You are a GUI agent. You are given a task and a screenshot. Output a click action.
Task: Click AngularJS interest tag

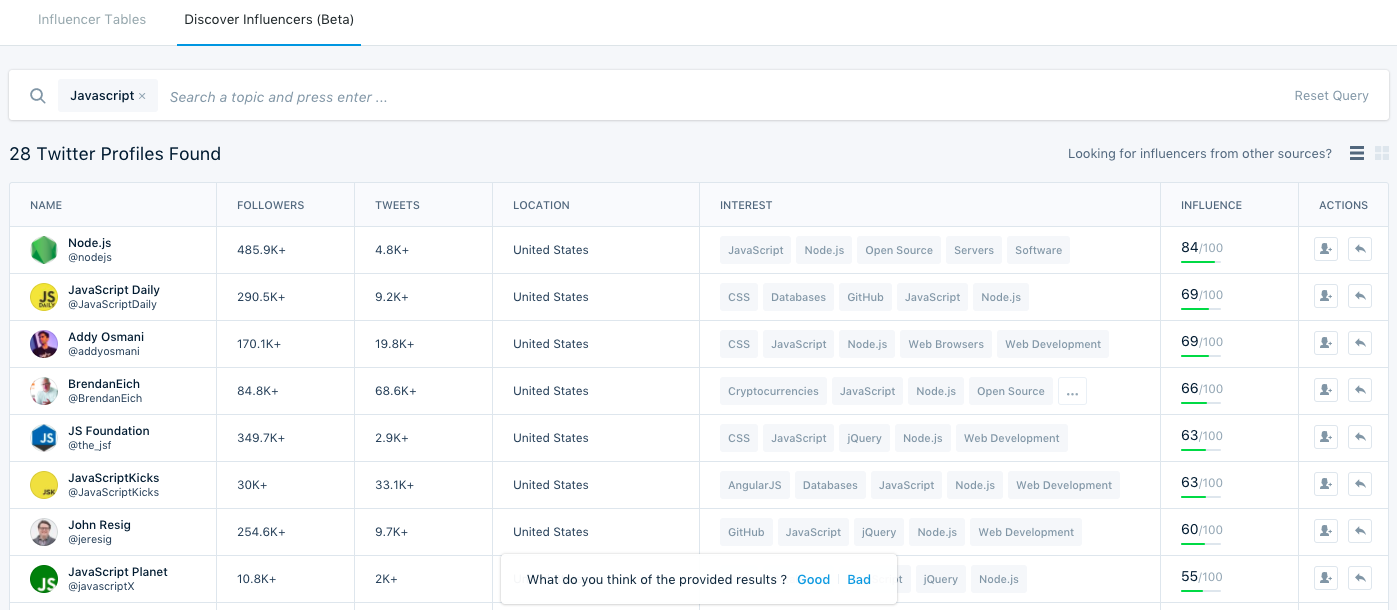pyautogui.click(x=755, y=485)
